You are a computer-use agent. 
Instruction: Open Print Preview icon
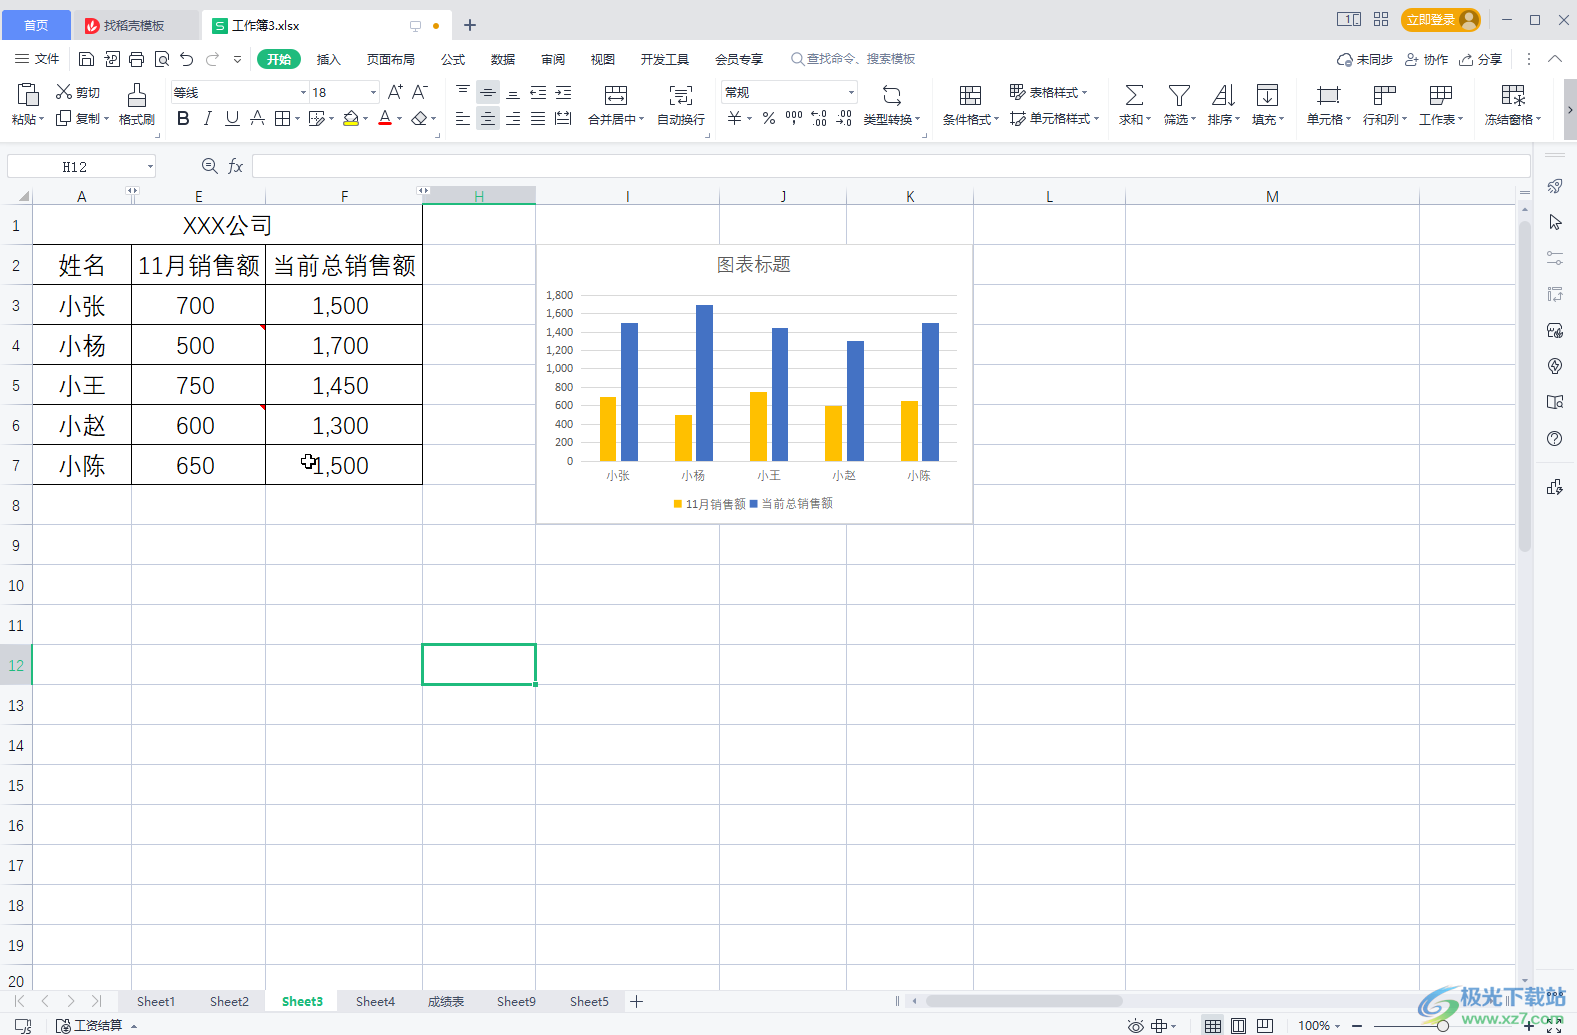coord(162,59)
